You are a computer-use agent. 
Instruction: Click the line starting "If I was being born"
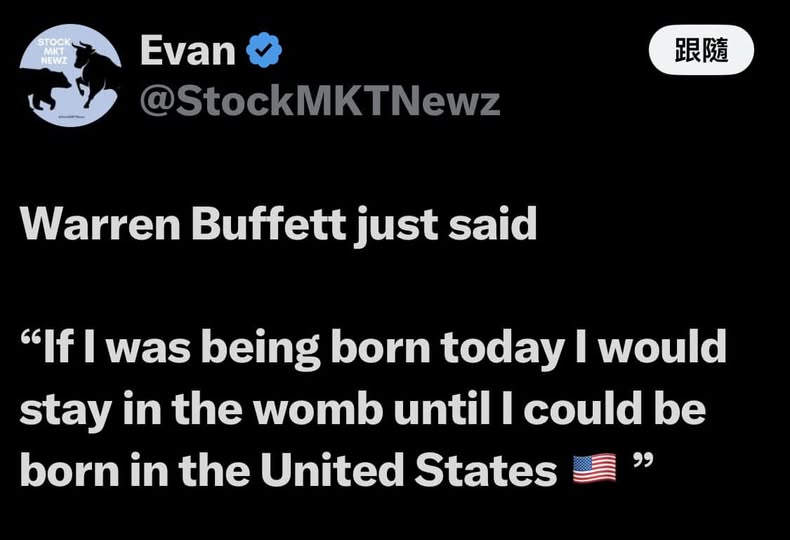click(373, 350)
